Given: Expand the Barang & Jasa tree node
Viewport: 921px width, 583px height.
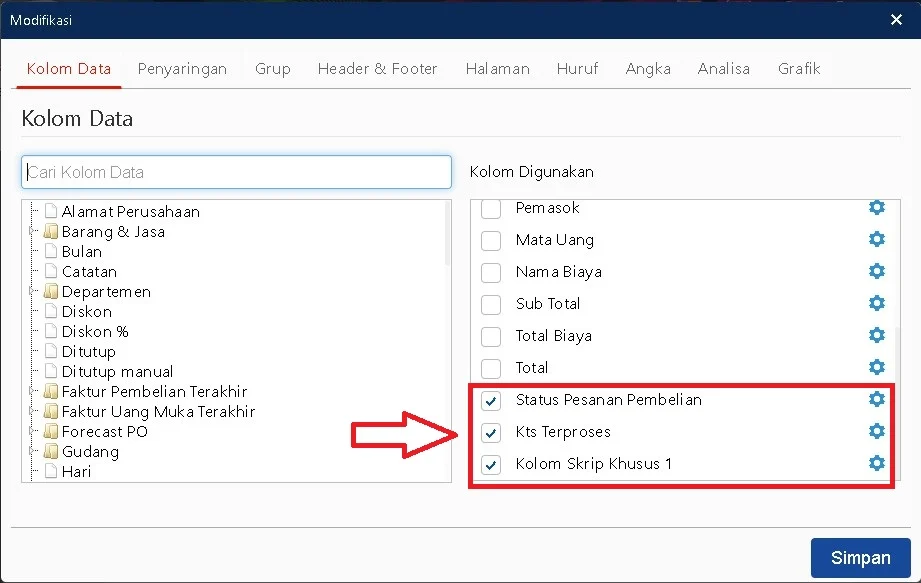Looking at the screenshot, I should point(32,231).
